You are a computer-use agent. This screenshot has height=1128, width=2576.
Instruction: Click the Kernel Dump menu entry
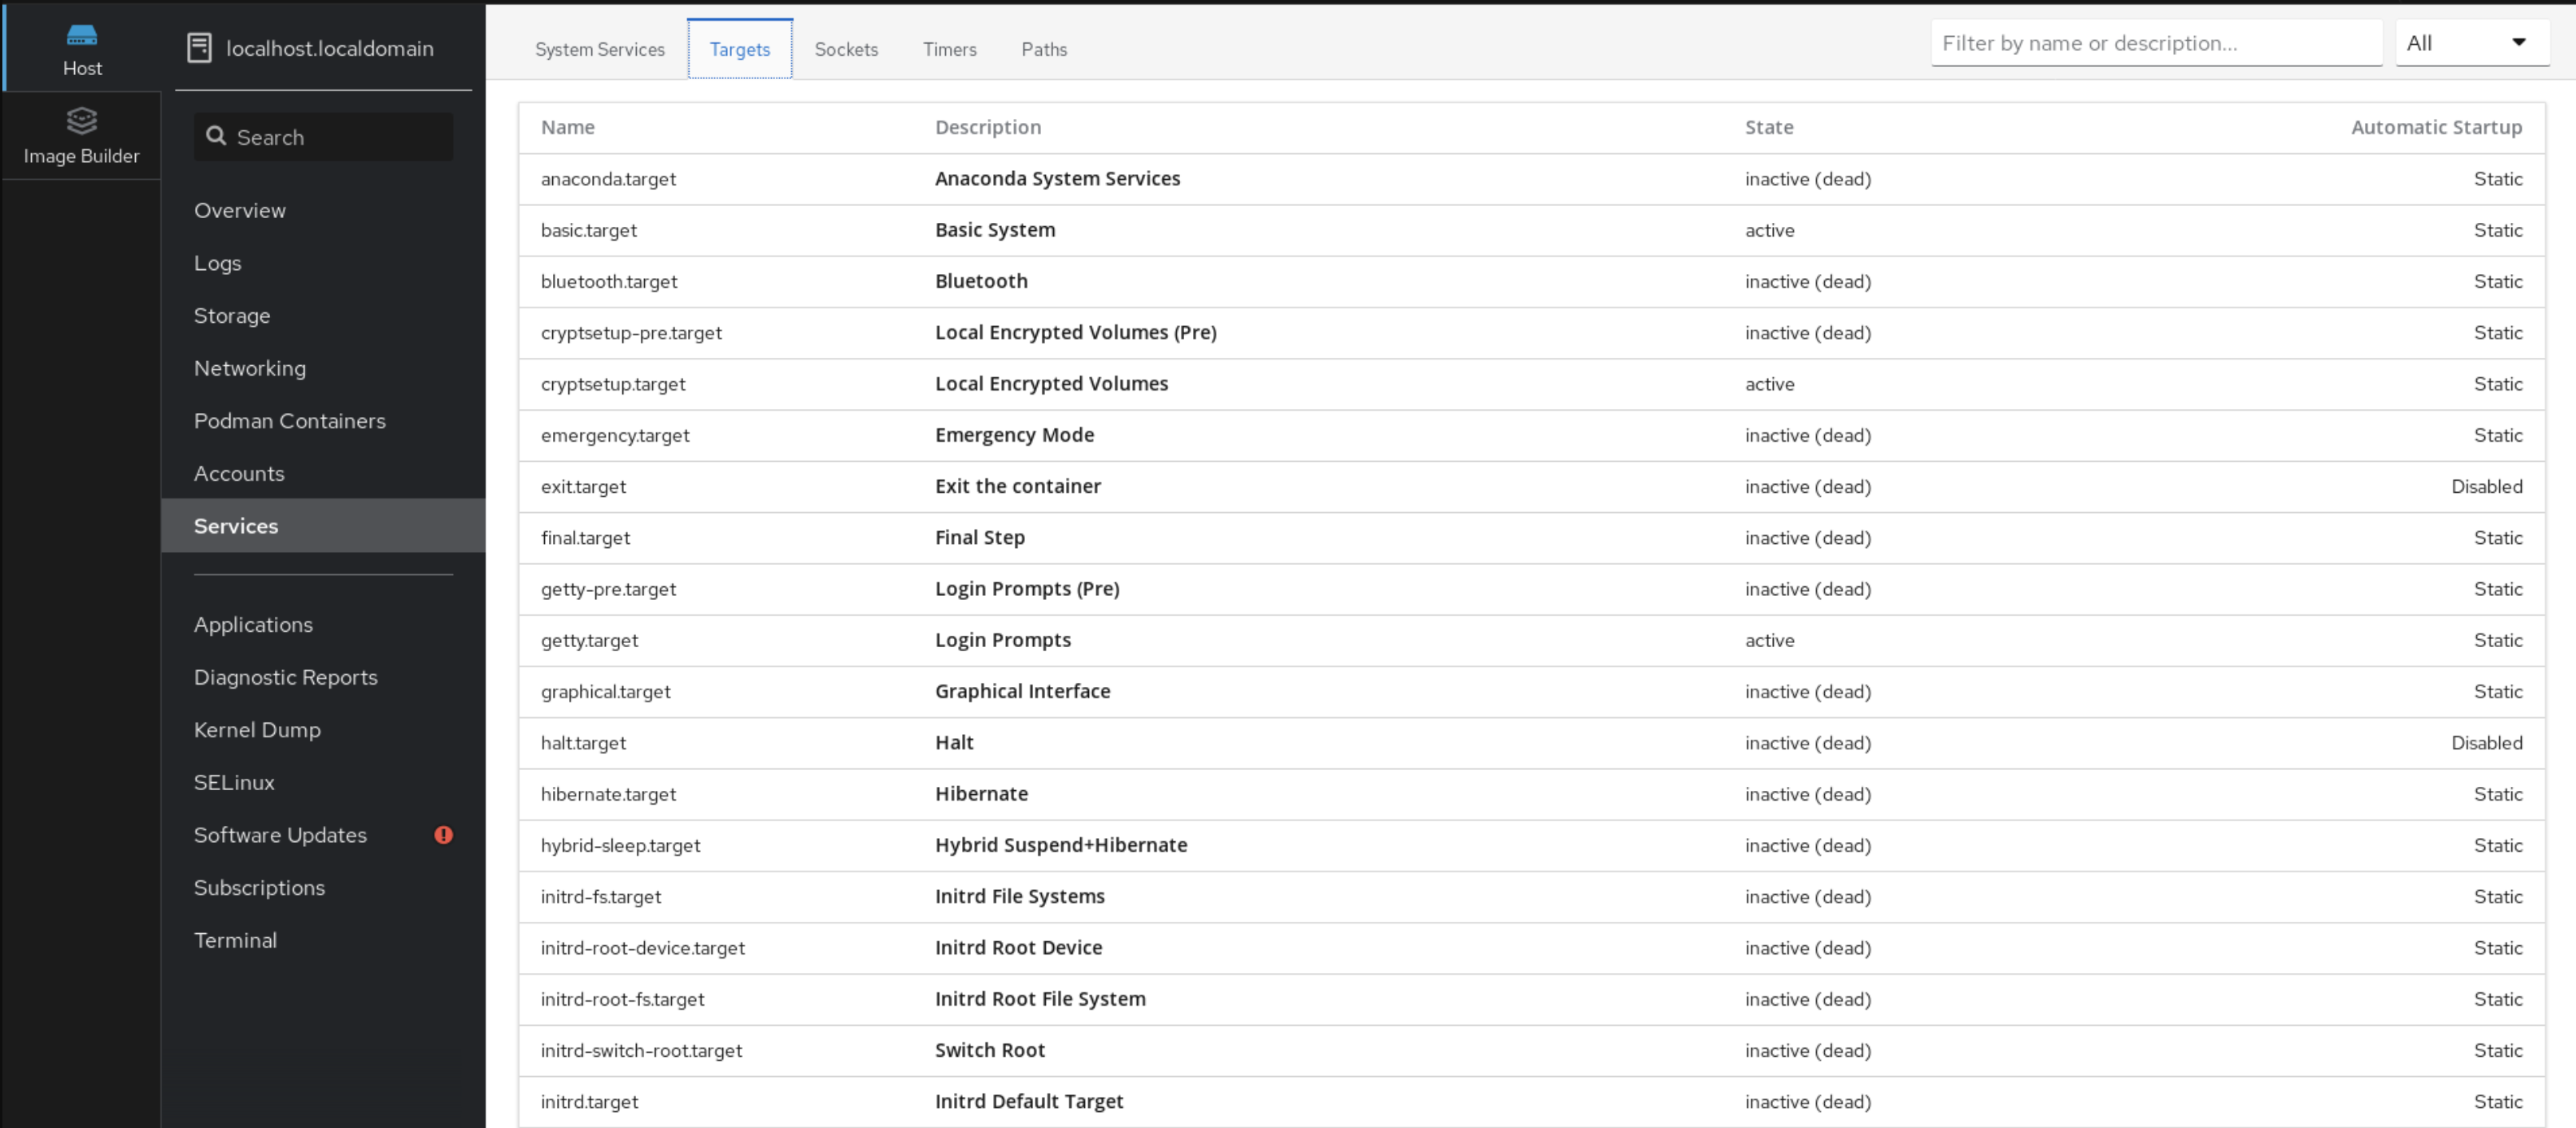coord(257,730)
